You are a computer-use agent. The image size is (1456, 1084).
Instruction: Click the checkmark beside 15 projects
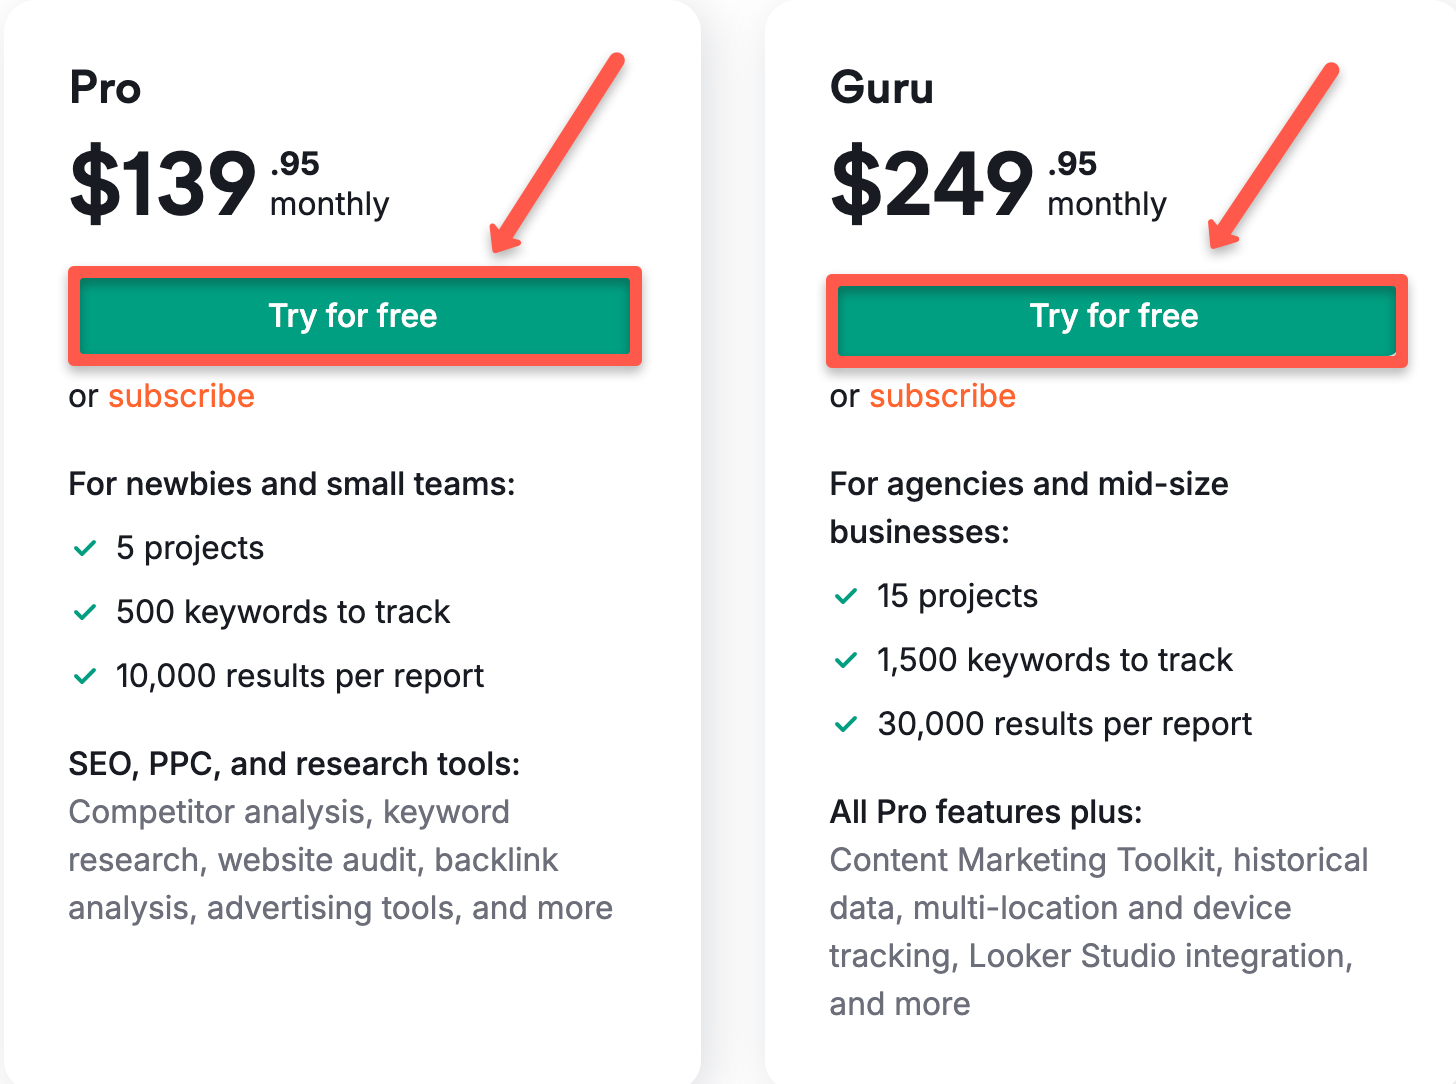coord(845,596)
